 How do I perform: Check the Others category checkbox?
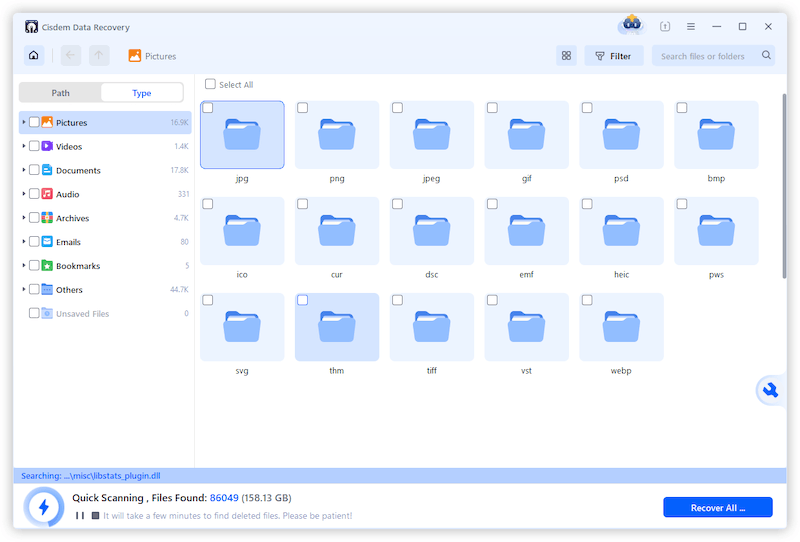[34, 289]
